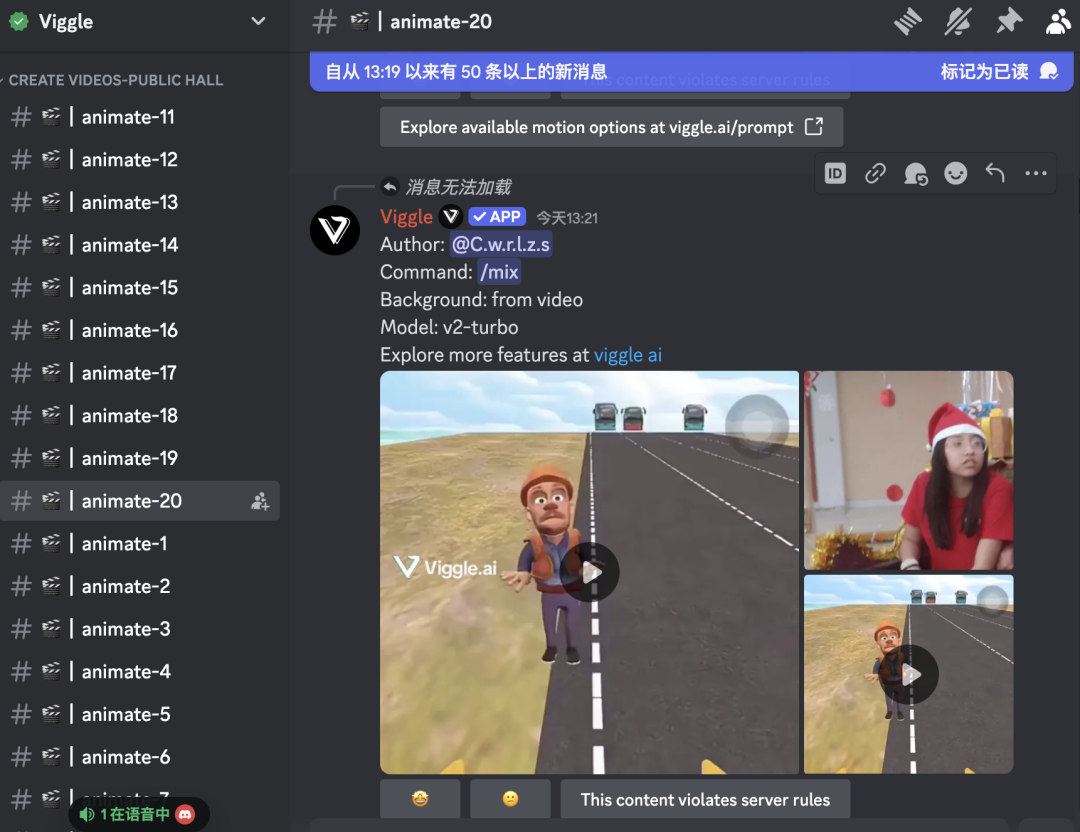
Task: Click the message timestamp 今天13:21
Action: tap(568, 218)
